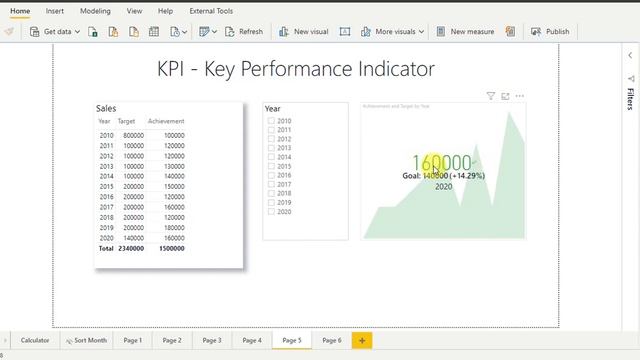This screenshot has height=360, width=640.
Task: Open the View ribbon tab
Action: (x=134, y=11)
